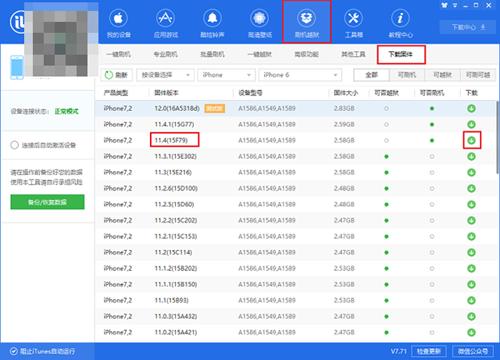Download firmware 11.1(15B93)
The width and height of the screenshot is (500, 360).
coord(471,300)
